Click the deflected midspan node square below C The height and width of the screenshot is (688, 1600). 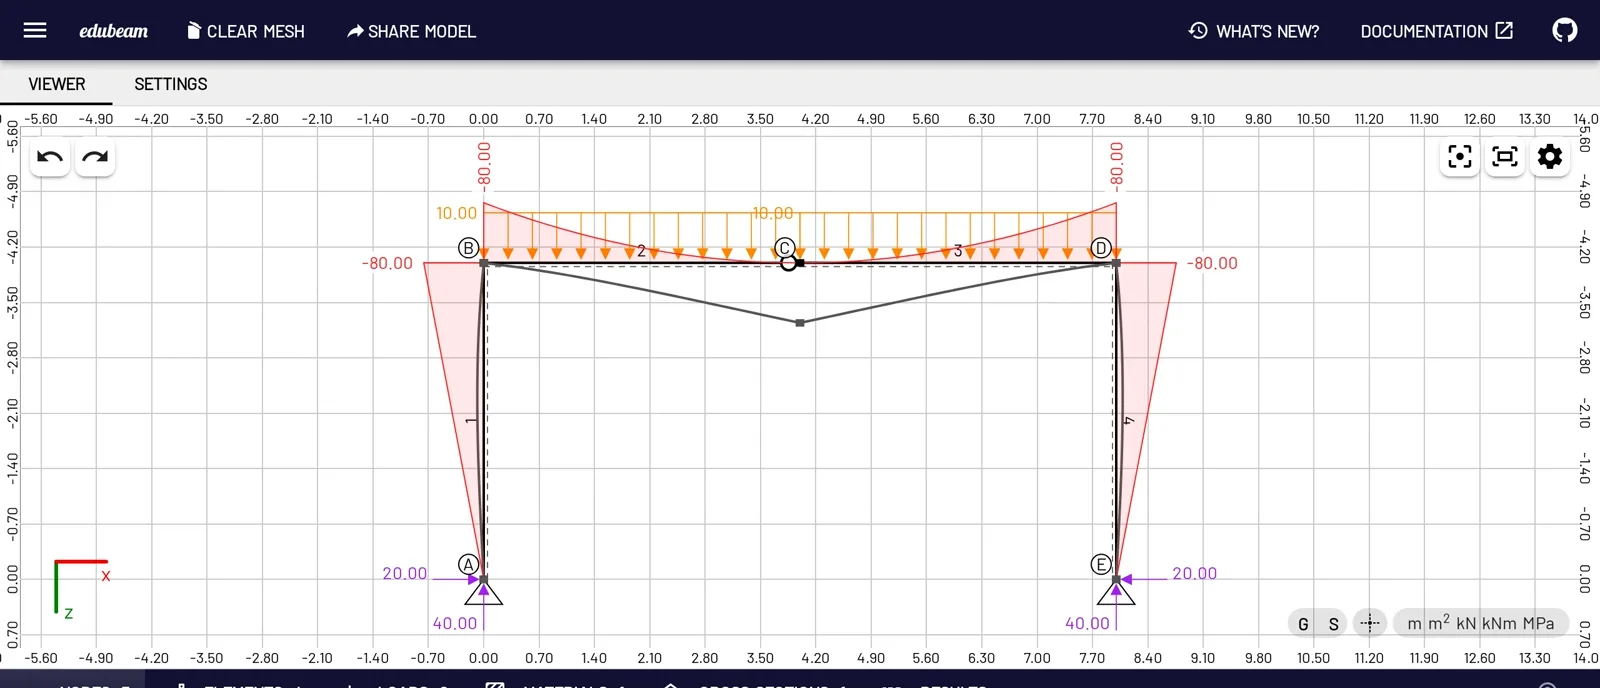(800, 323)
